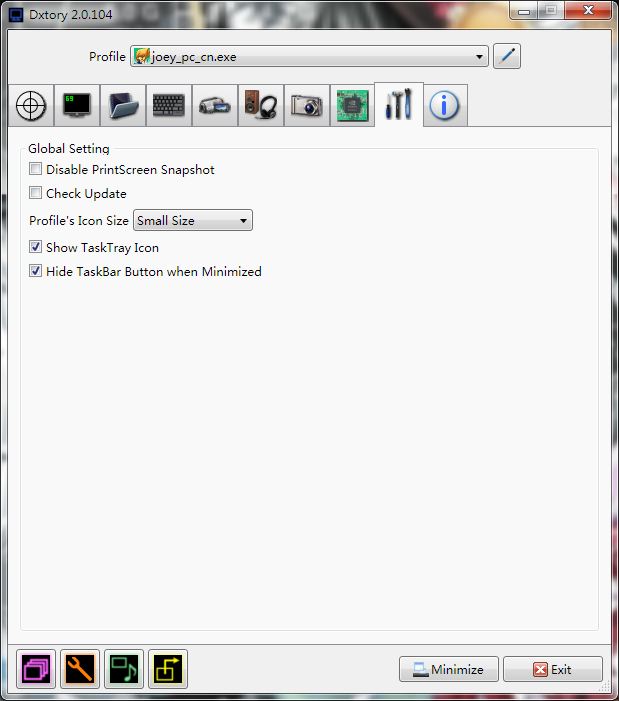Viewport: 619px width, 701px height.
Task: Open the keyboard hotkey tab
Action: click(x=169, y=106)
